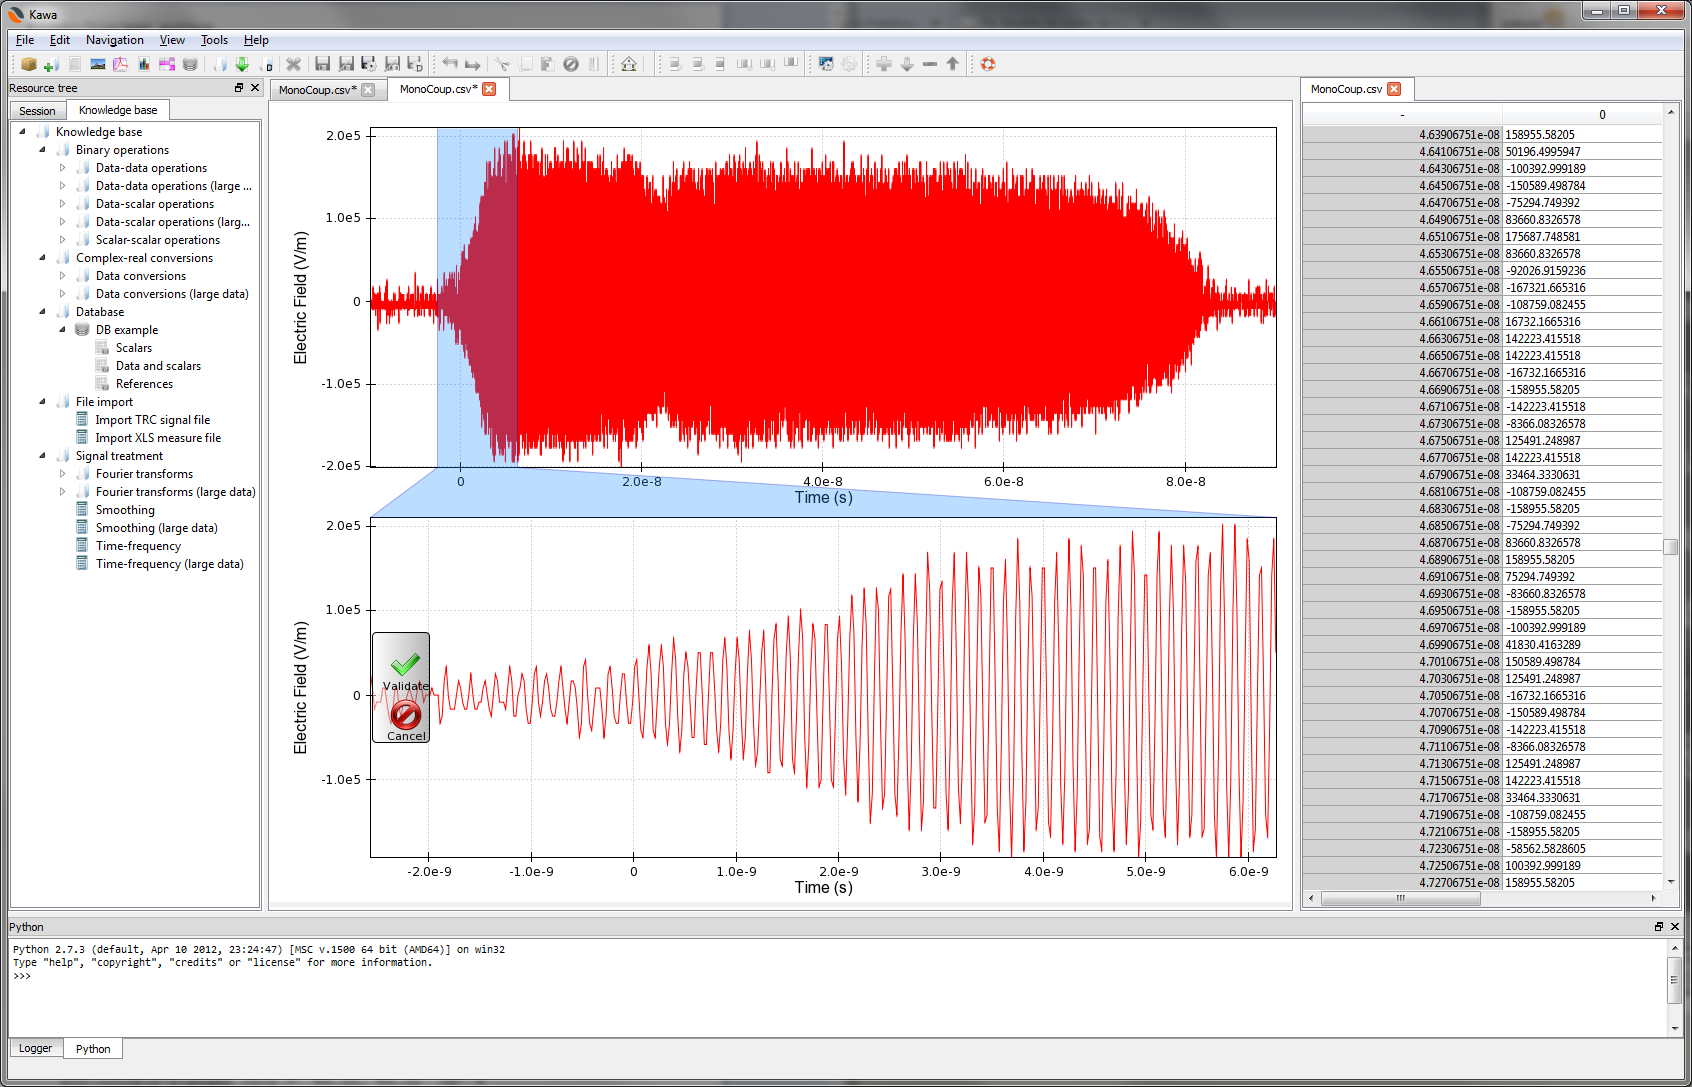Collapse the Database node

(42, 312)
